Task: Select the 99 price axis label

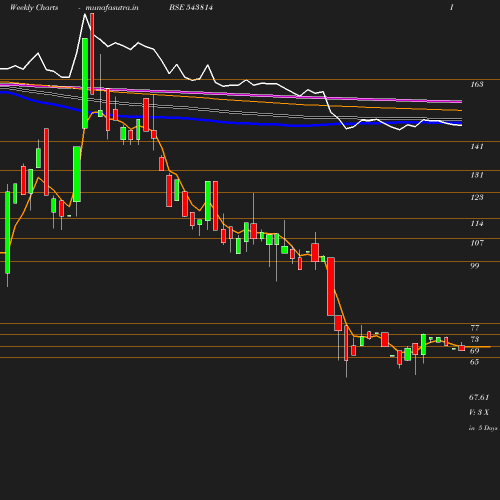Action: 475,266
